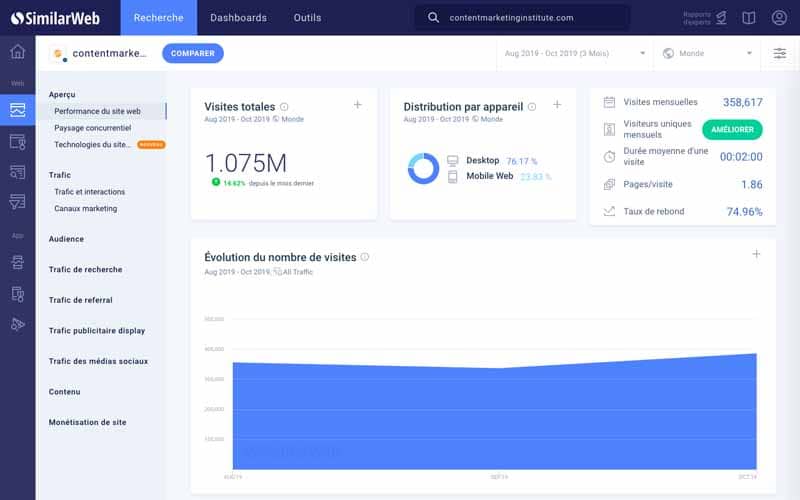Viewport: 800px width, 500px height.
Task: Switch to the Dashboards tab
Action: pos(238,18)
